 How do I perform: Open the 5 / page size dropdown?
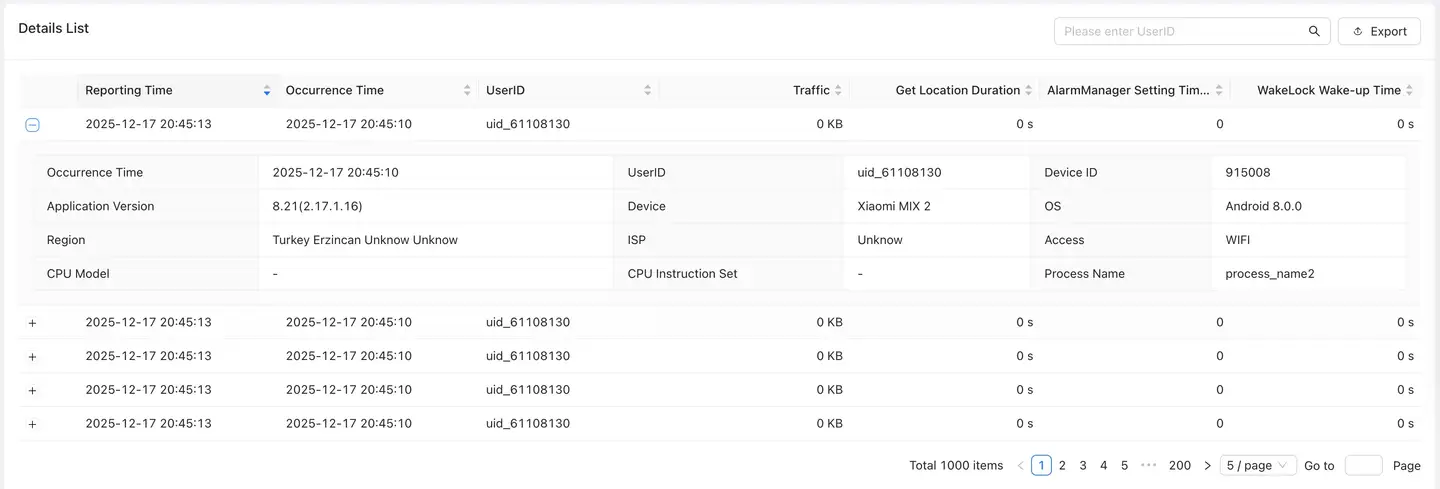click(x=1258, y=466)
